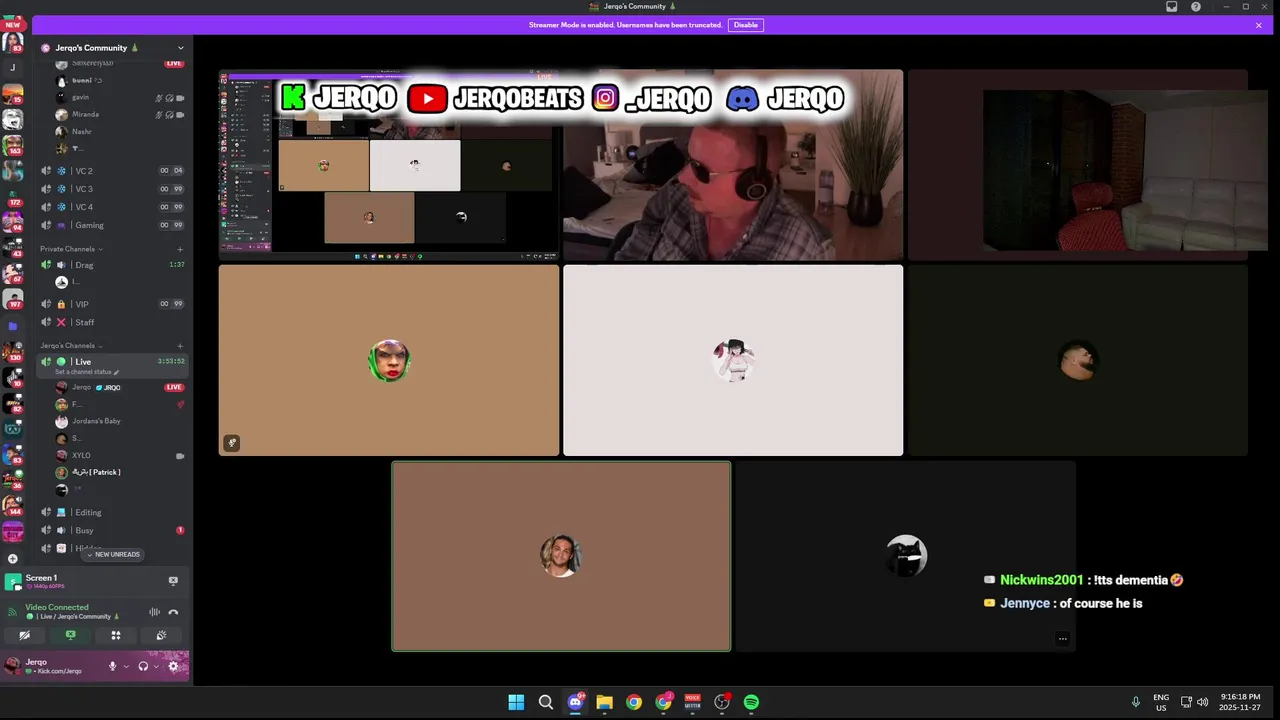This screenshot has height=720, width=1280.
Task: Collapse the Jerqo's Channels category
Action: pos(71,346)
